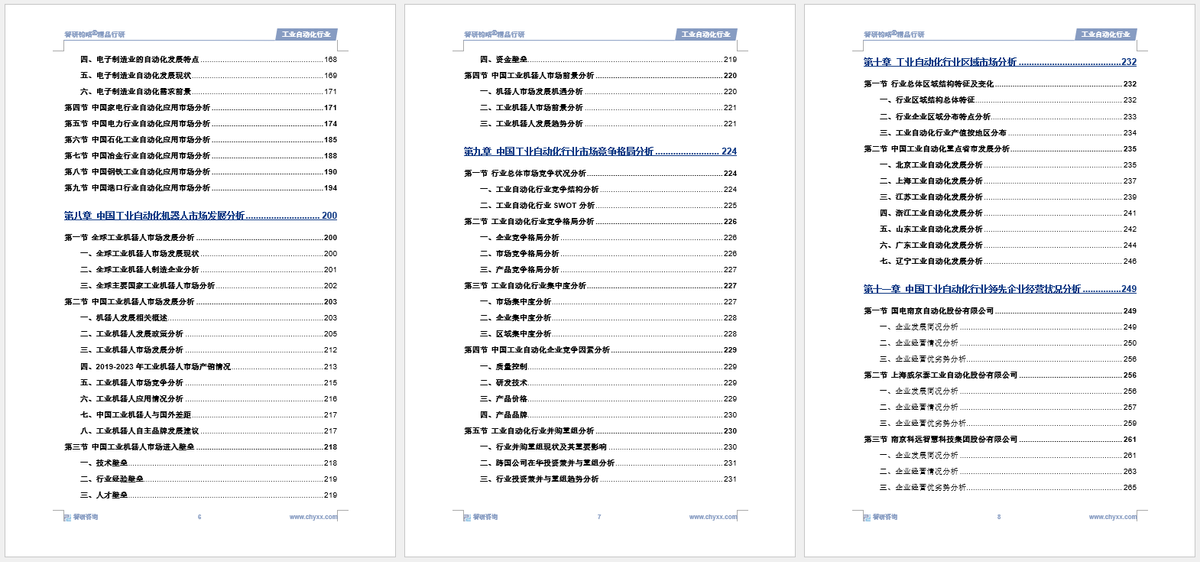Select 第二节 工业自动化行业竞争格局分析
This screenshot has width=1200, height=562.
point(600,222)
